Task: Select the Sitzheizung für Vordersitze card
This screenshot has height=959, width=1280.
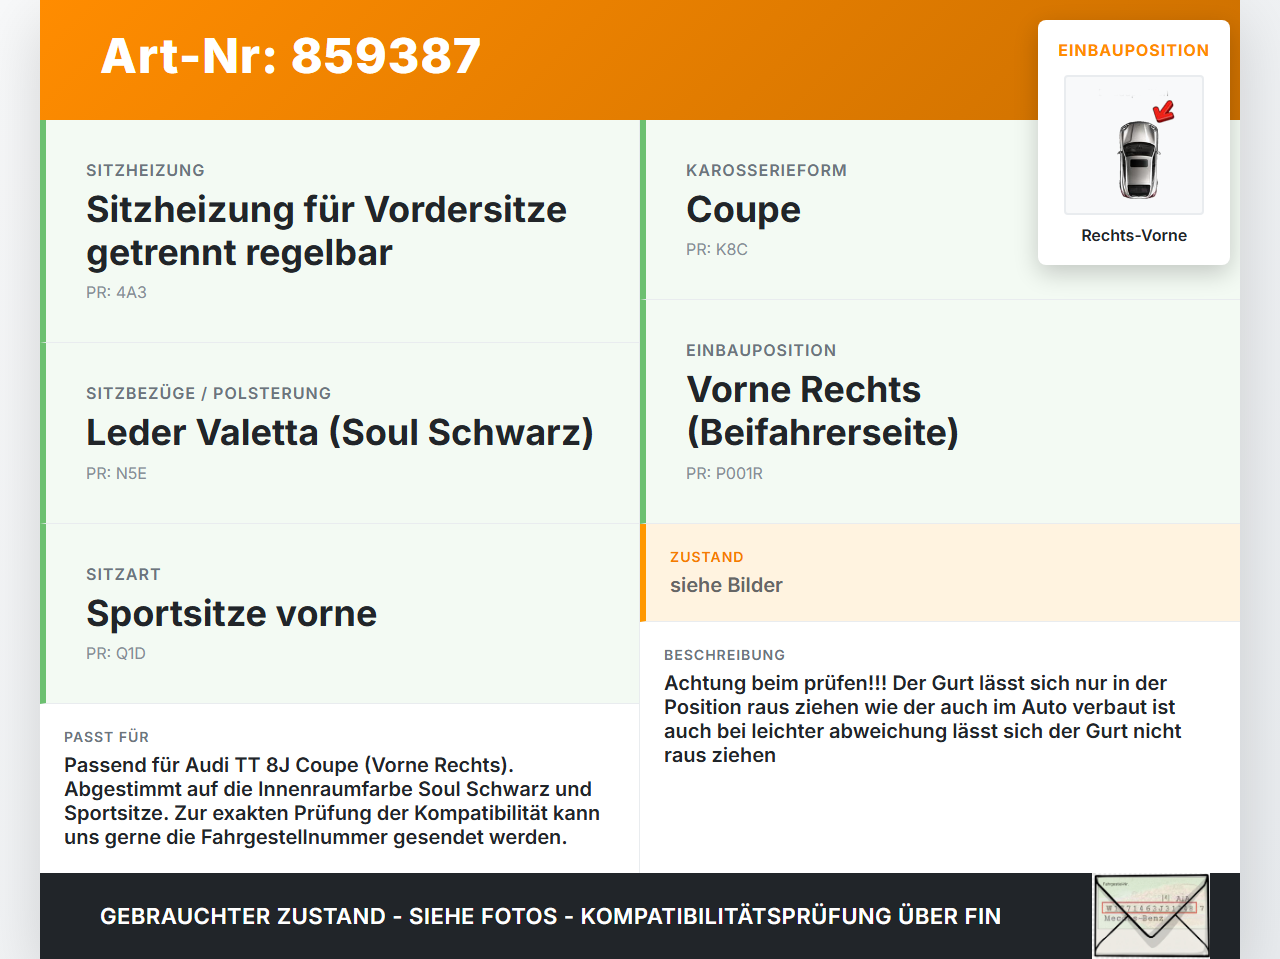Action: [x=340, y=231]
